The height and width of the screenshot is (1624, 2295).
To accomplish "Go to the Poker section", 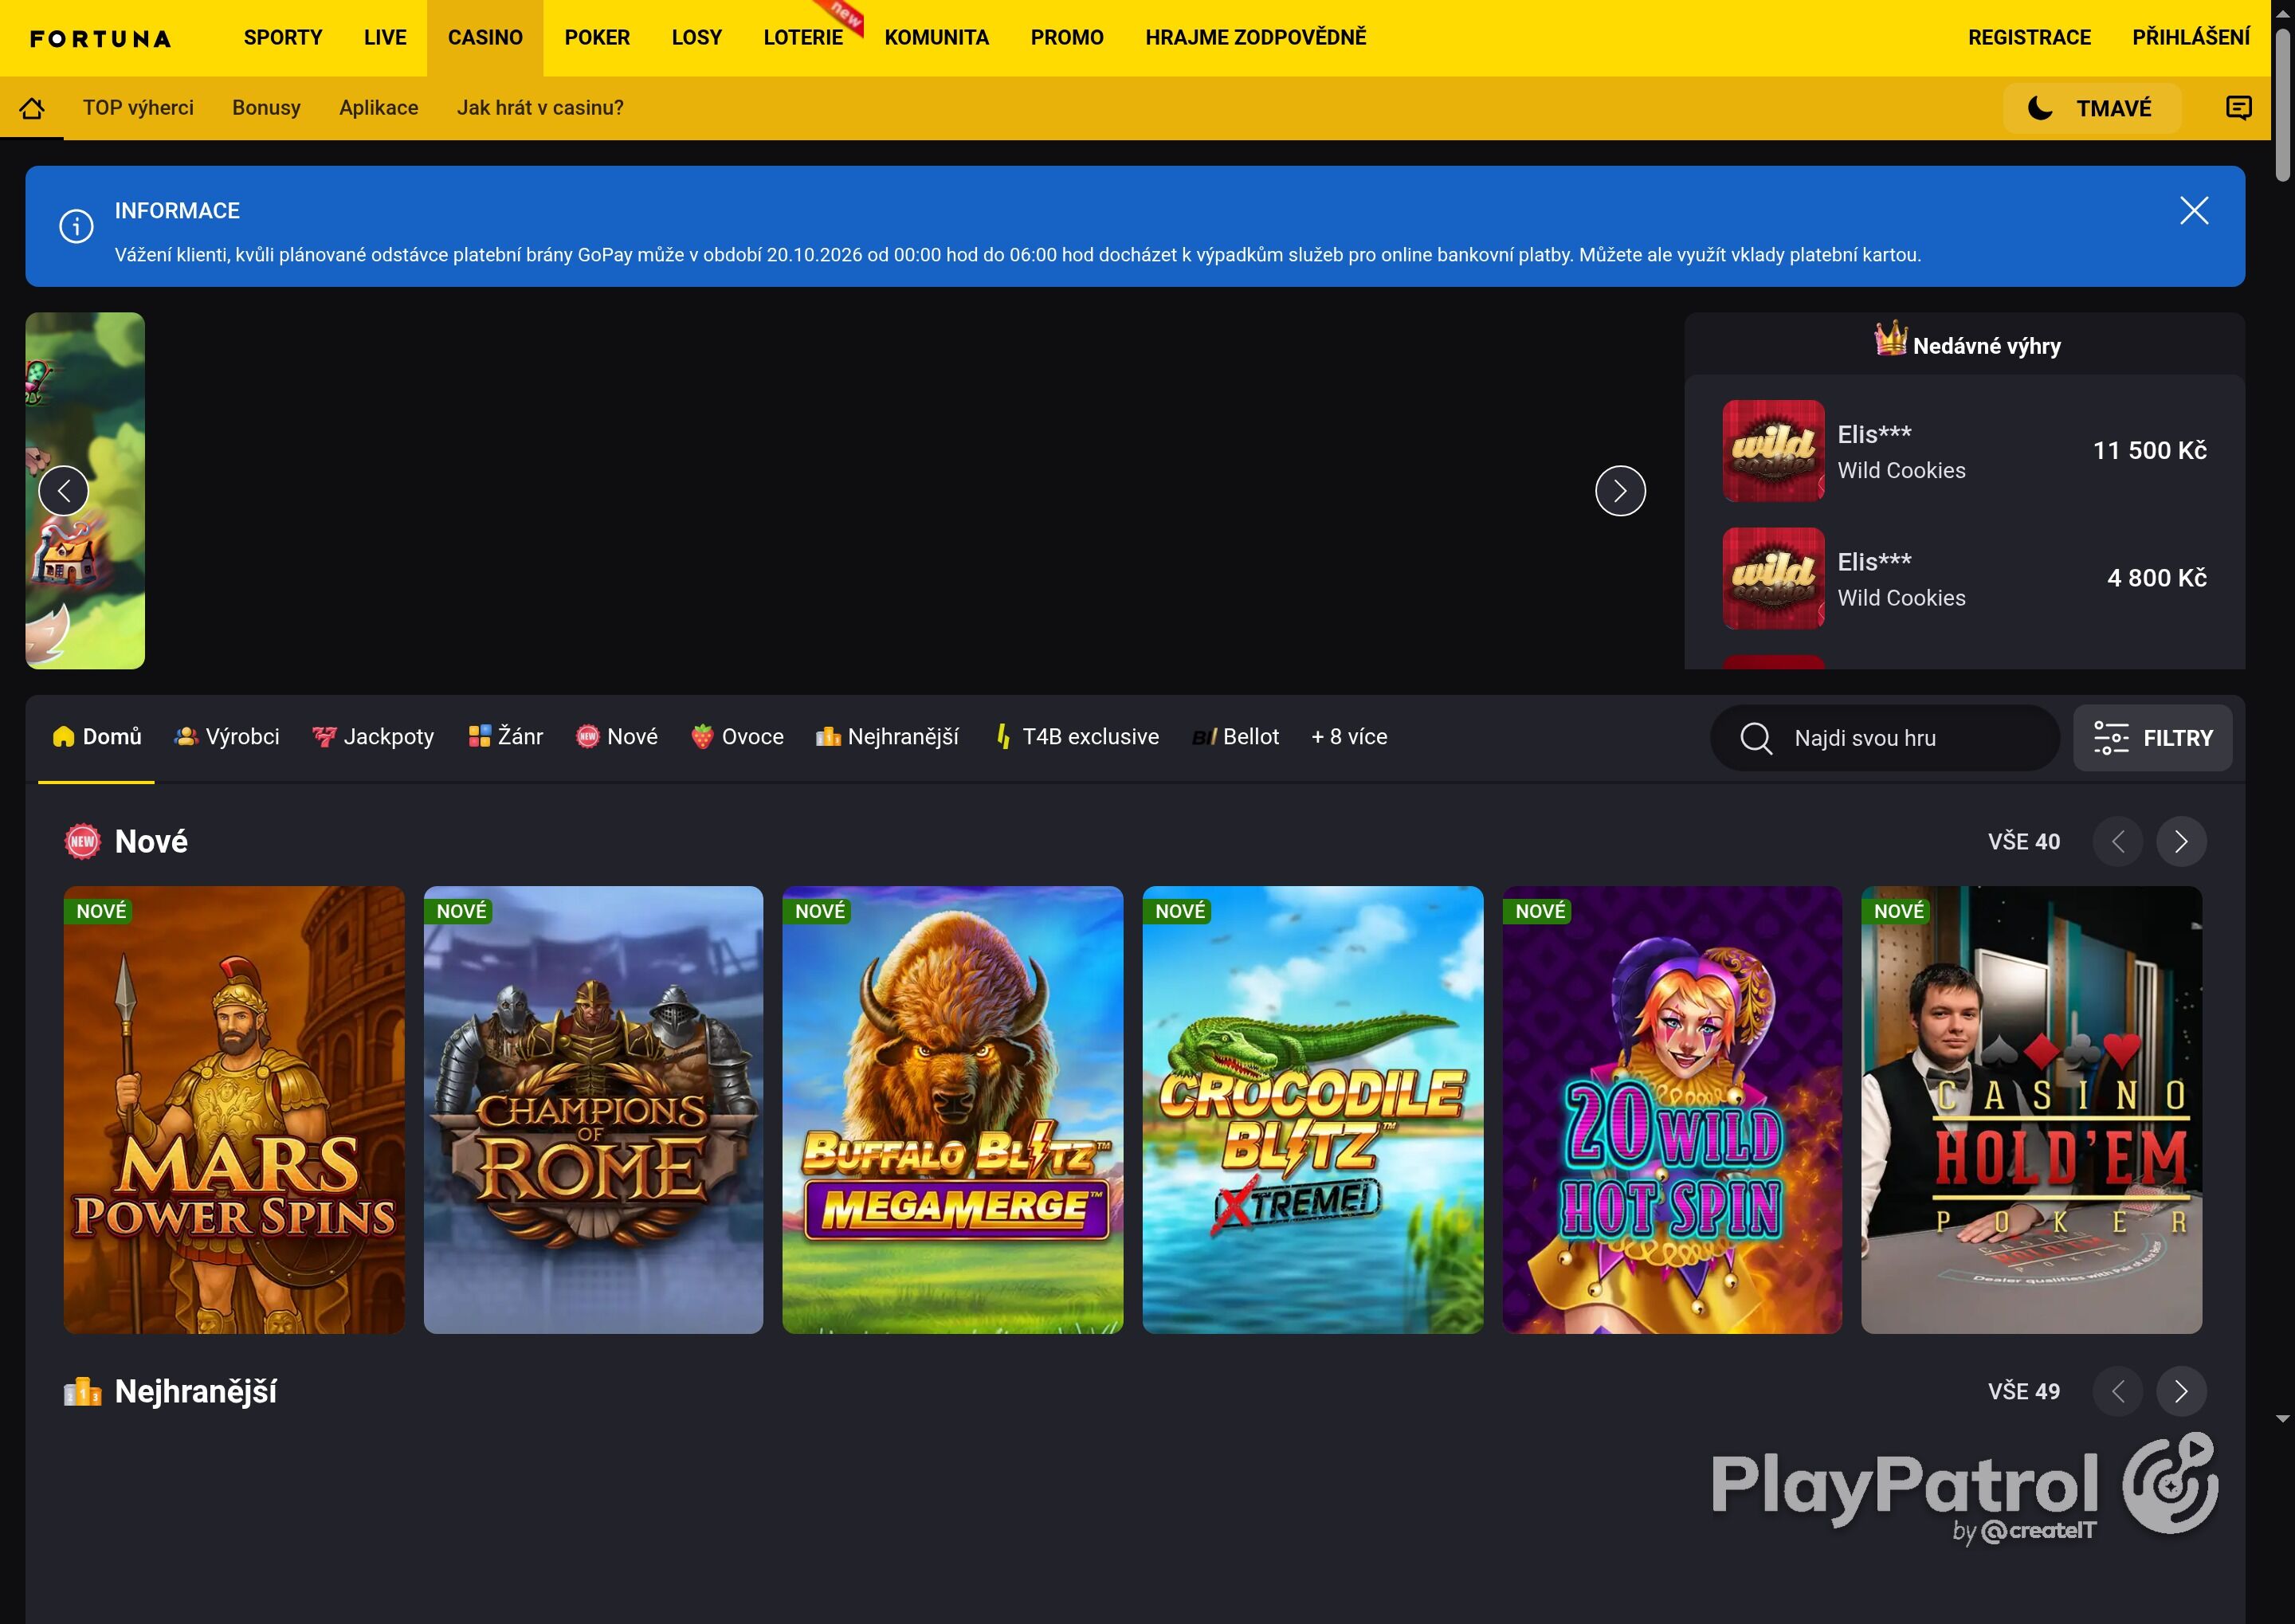I will pyautogui.click(x=597, y=38).
